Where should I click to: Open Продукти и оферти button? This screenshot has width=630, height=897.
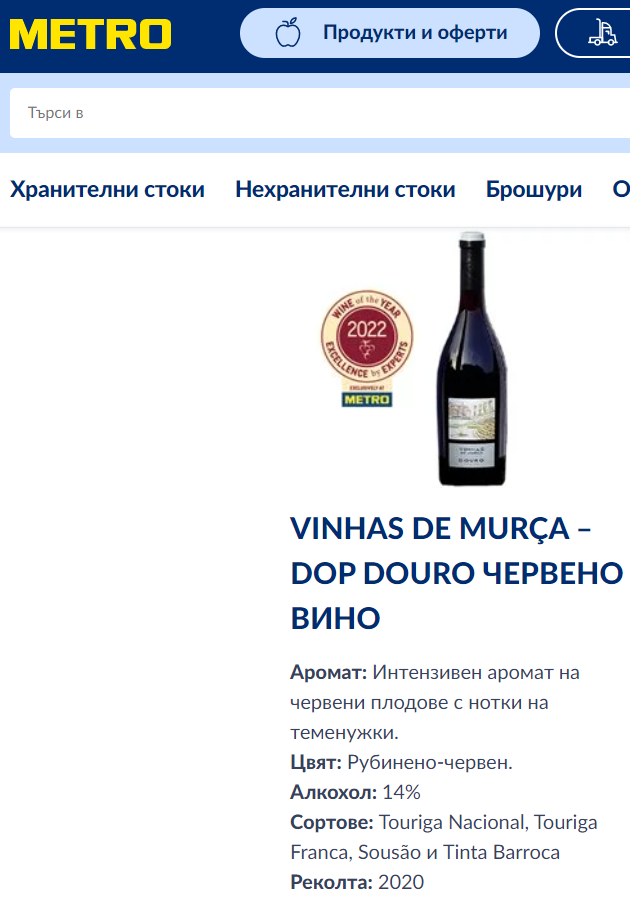[x=390, y=33]
